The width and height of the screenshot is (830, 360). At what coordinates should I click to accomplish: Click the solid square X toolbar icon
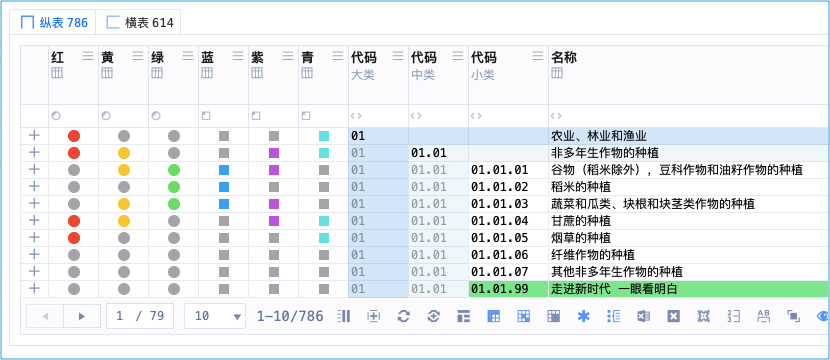[673, 316]
